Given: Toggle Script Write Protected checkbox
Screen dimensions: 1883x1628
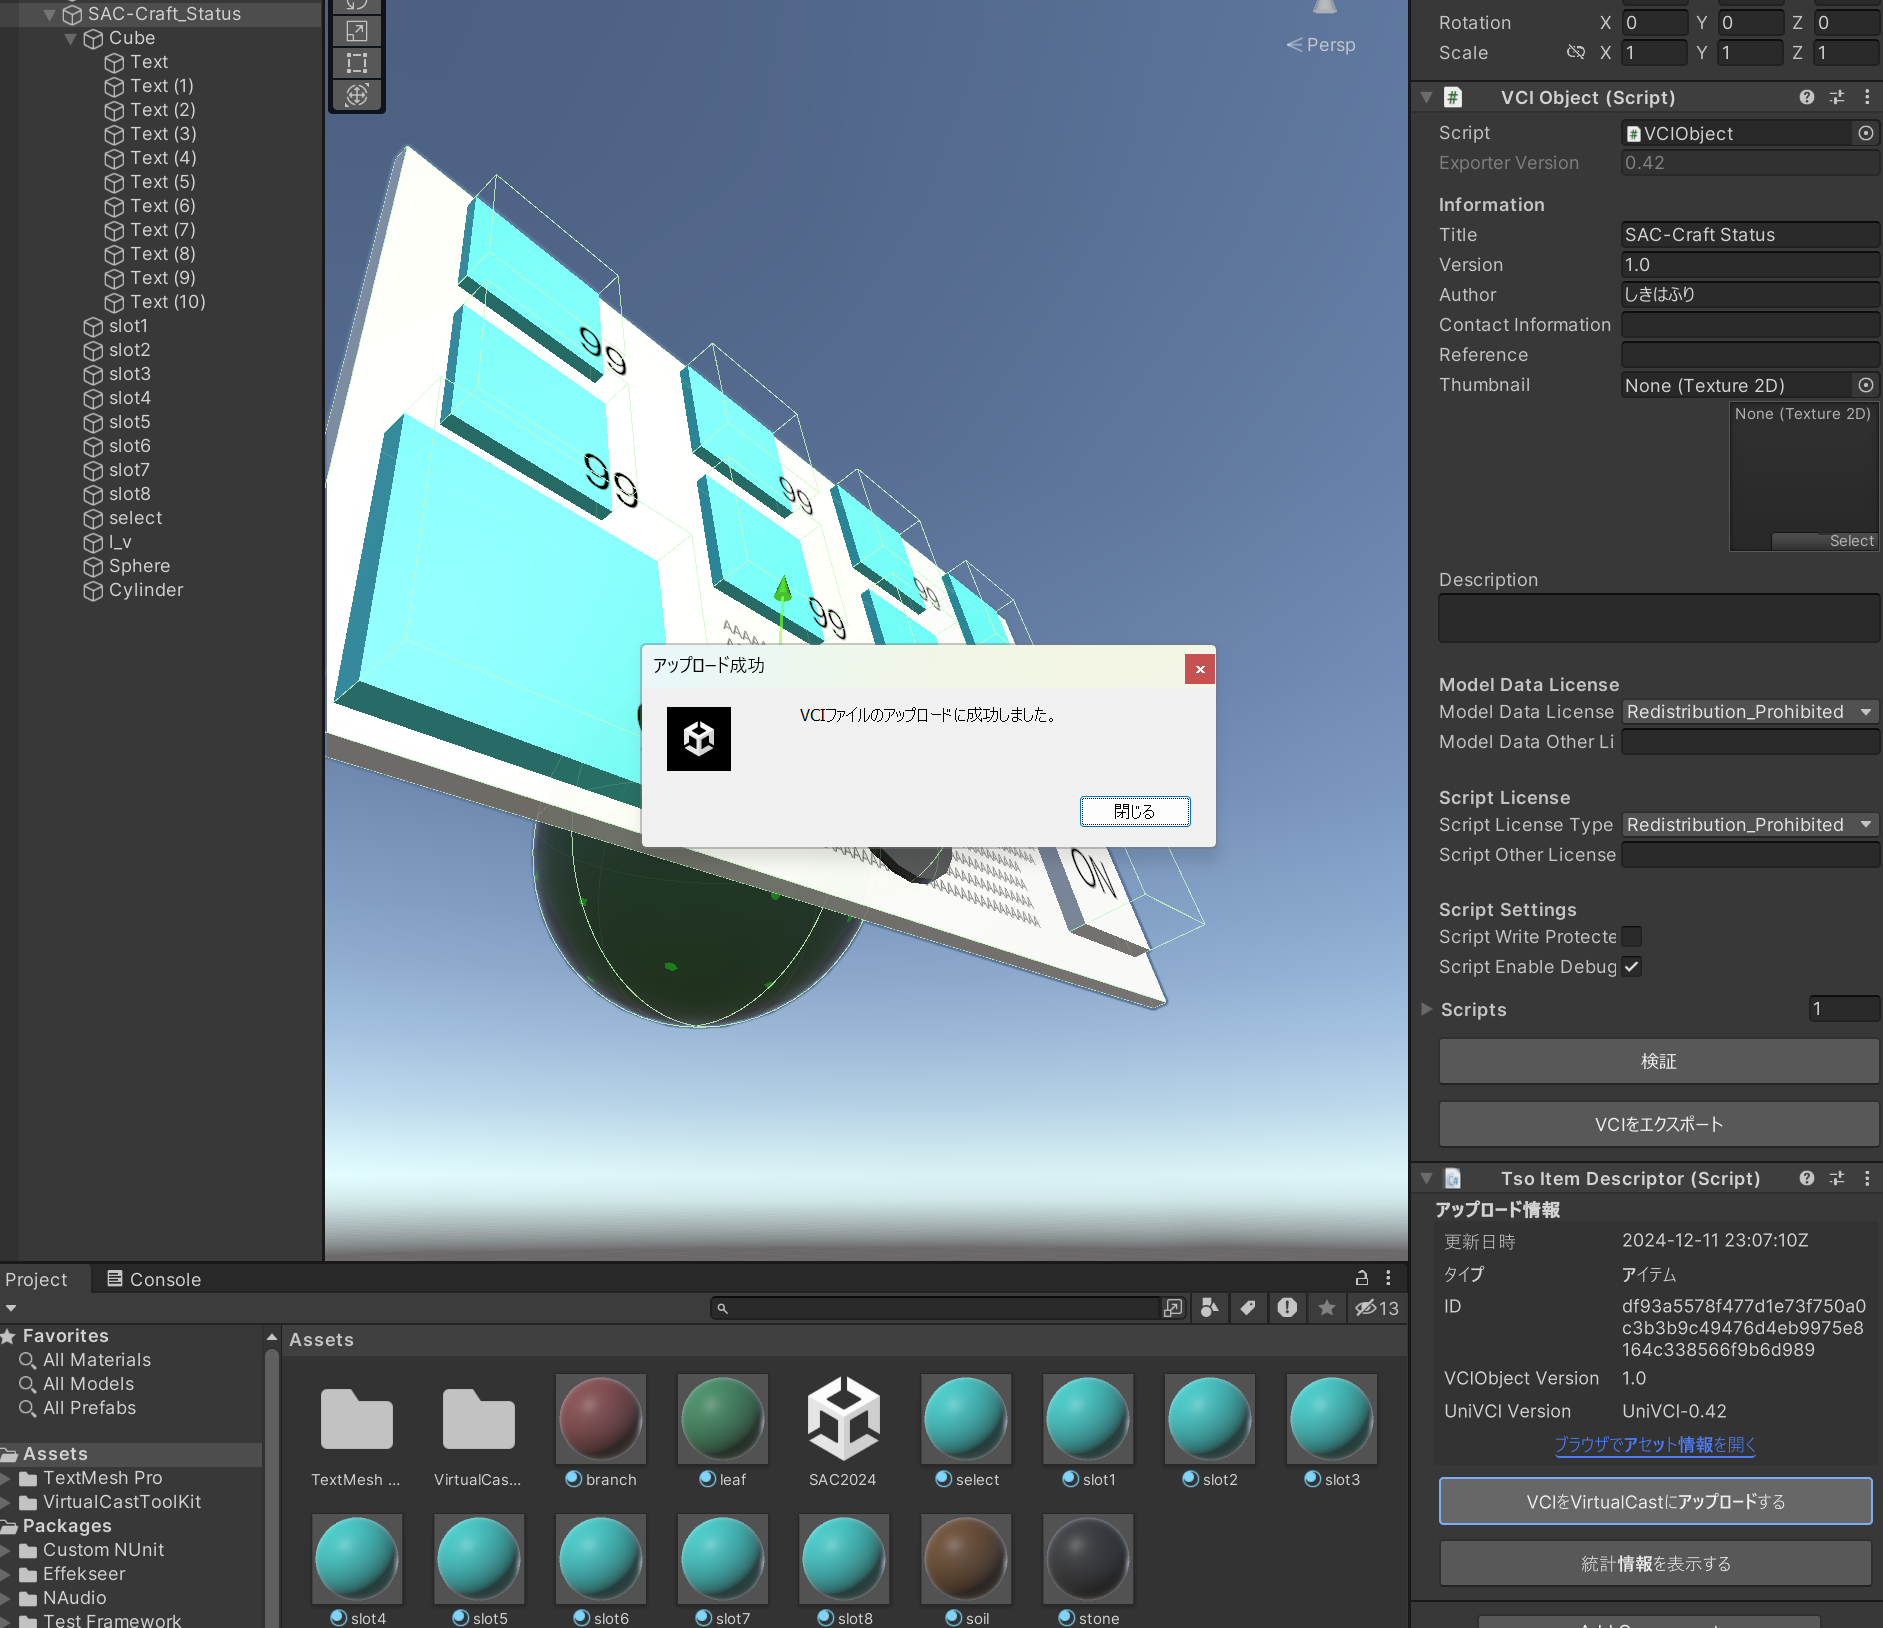Looking at the screenshot, I should click(1631, 937).
